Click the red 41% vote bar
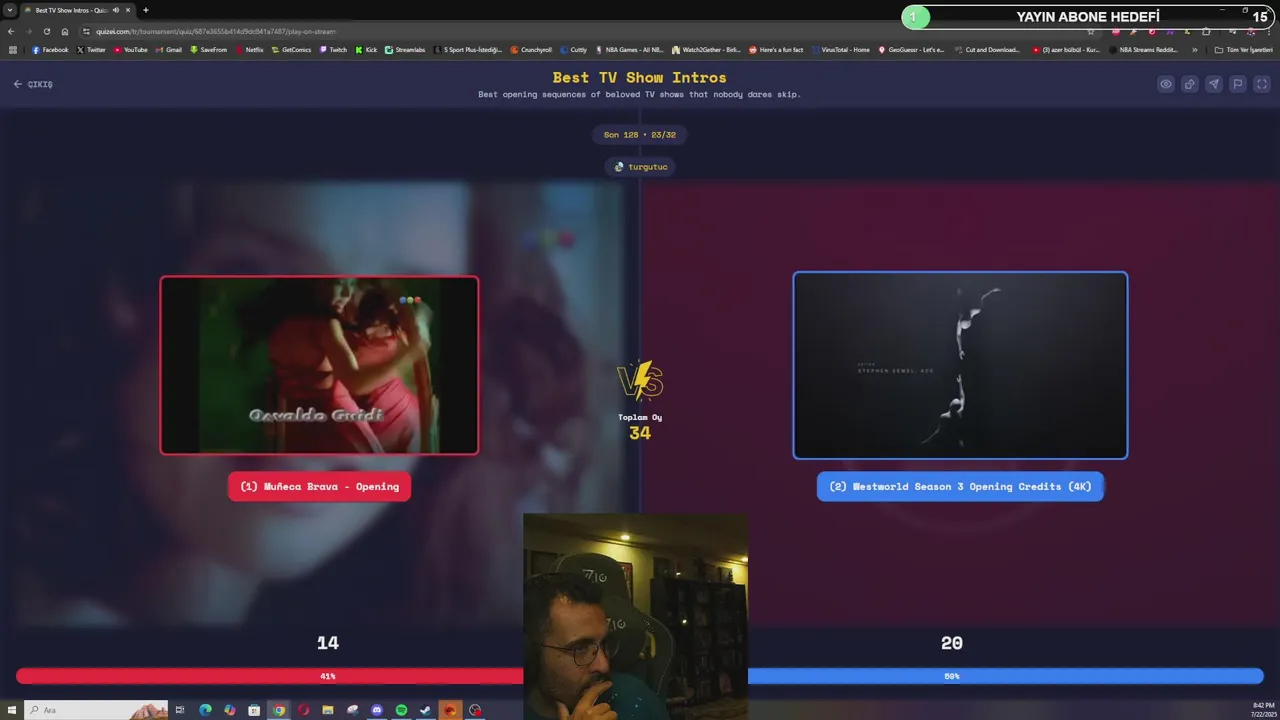 coord(270,677)
